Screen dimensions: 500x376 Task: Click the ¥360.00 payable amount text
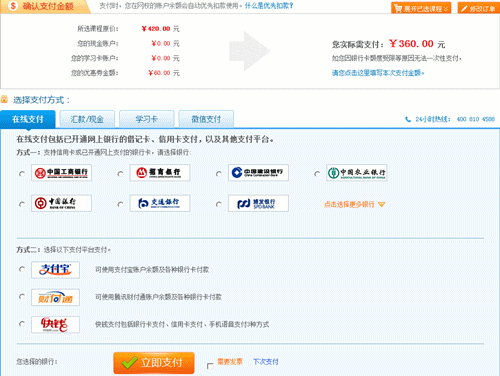pyautogui.click(x=411, y=44)
